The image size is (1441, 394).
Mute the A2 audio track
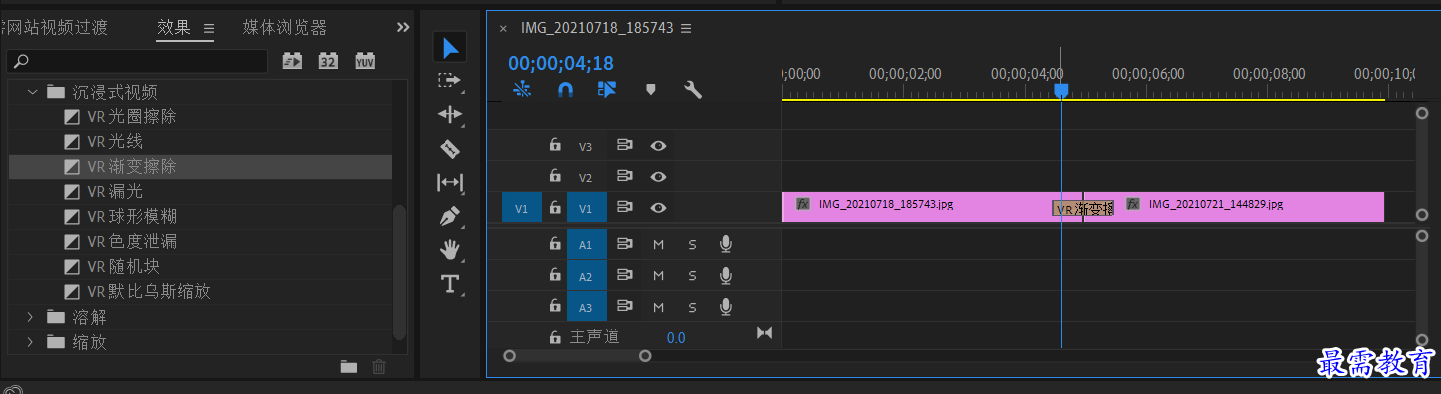pyautogui.click(x=658, y=276)
